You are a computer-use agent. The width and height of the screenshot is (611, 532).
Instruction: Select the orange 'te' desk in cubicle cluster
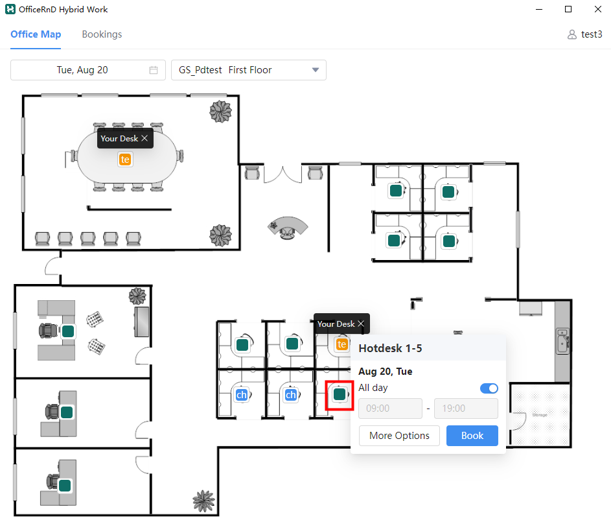pyautogui.click(x=342, y=344)
